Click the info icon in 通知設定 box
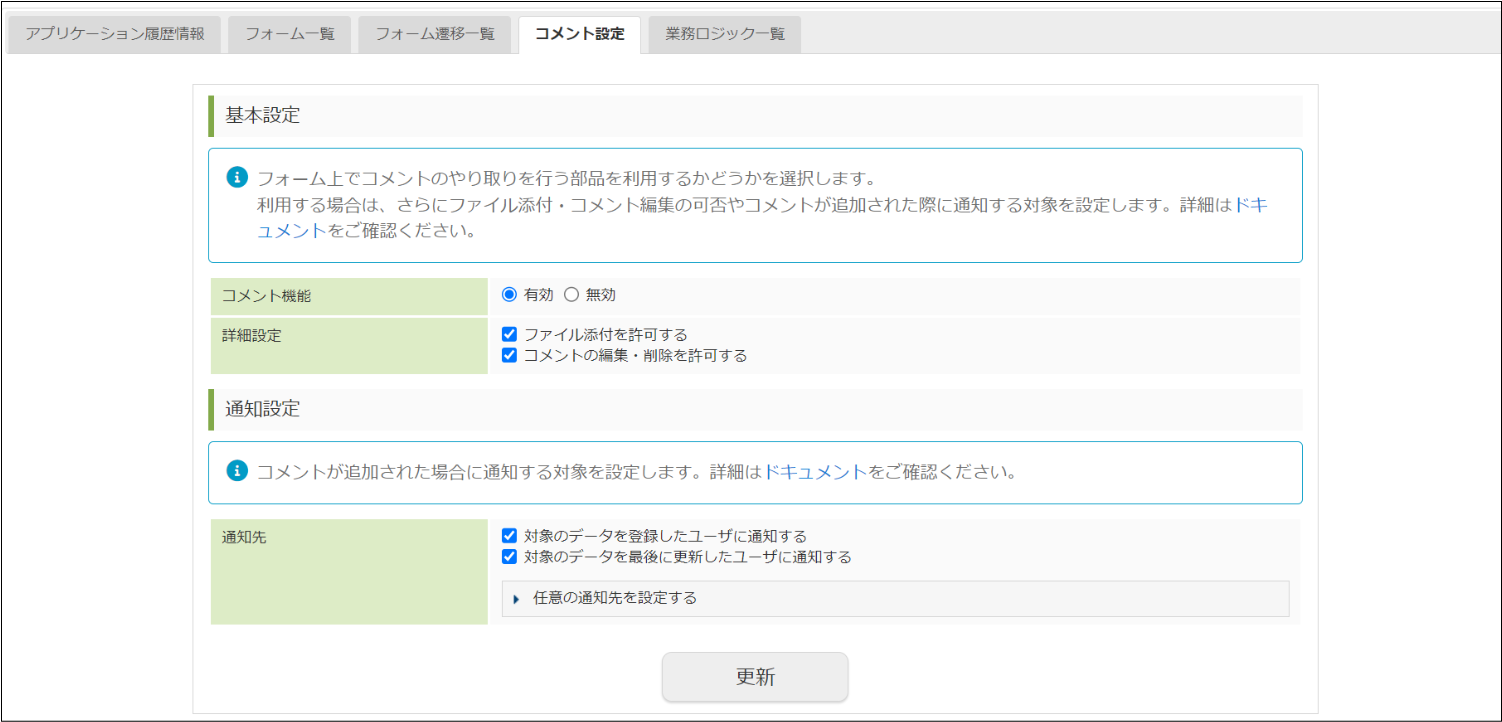This screenshot has width=1502, height=722. (237, 471)
